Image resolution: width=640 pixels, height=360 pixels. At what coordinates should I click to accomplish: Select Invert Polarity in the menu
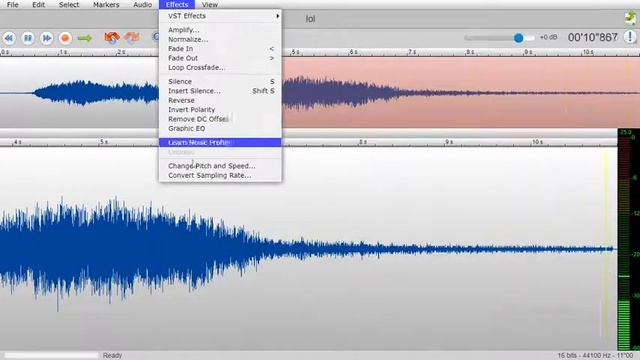pos(220,109)
